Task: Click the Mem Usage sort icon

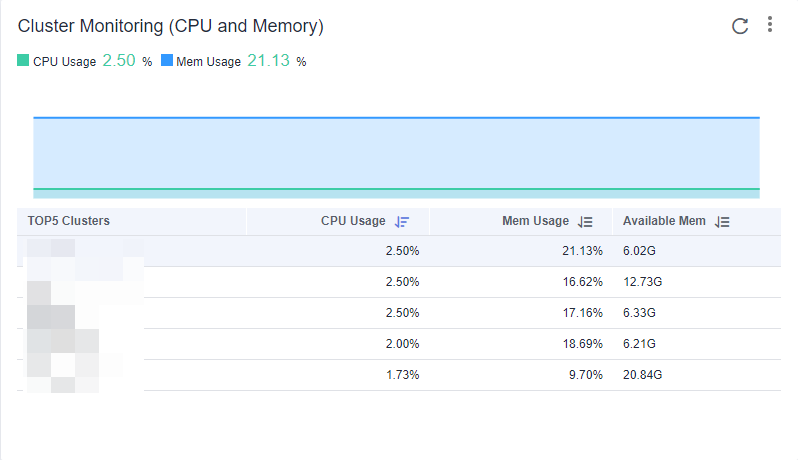Action: coord(586,222)
